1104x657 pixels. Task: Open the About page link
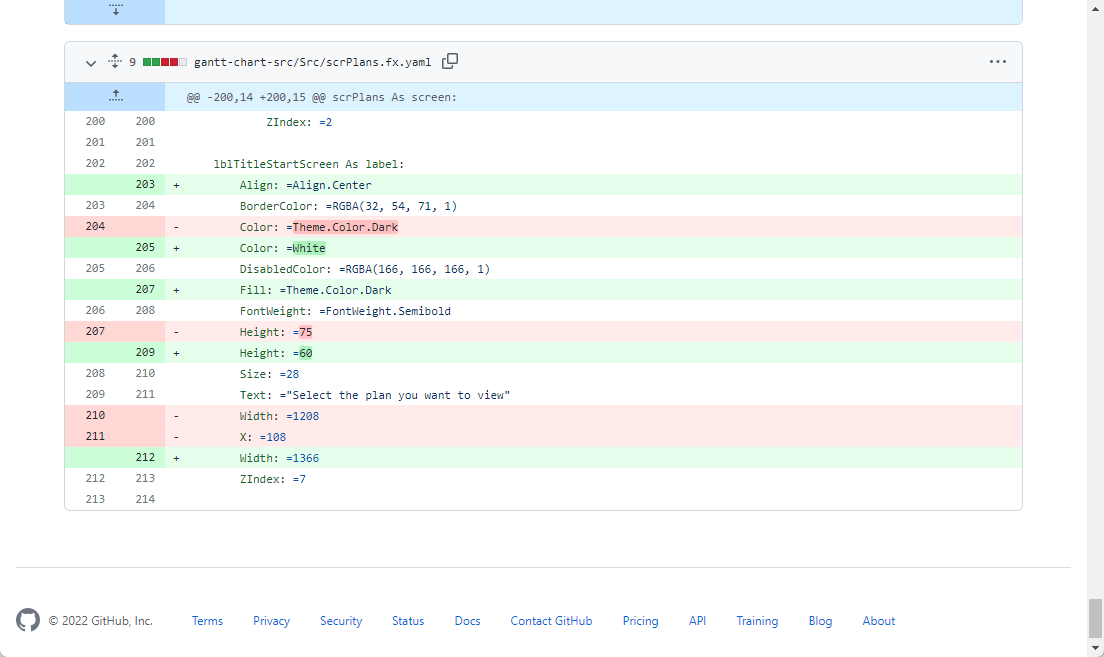pos(878,621)
